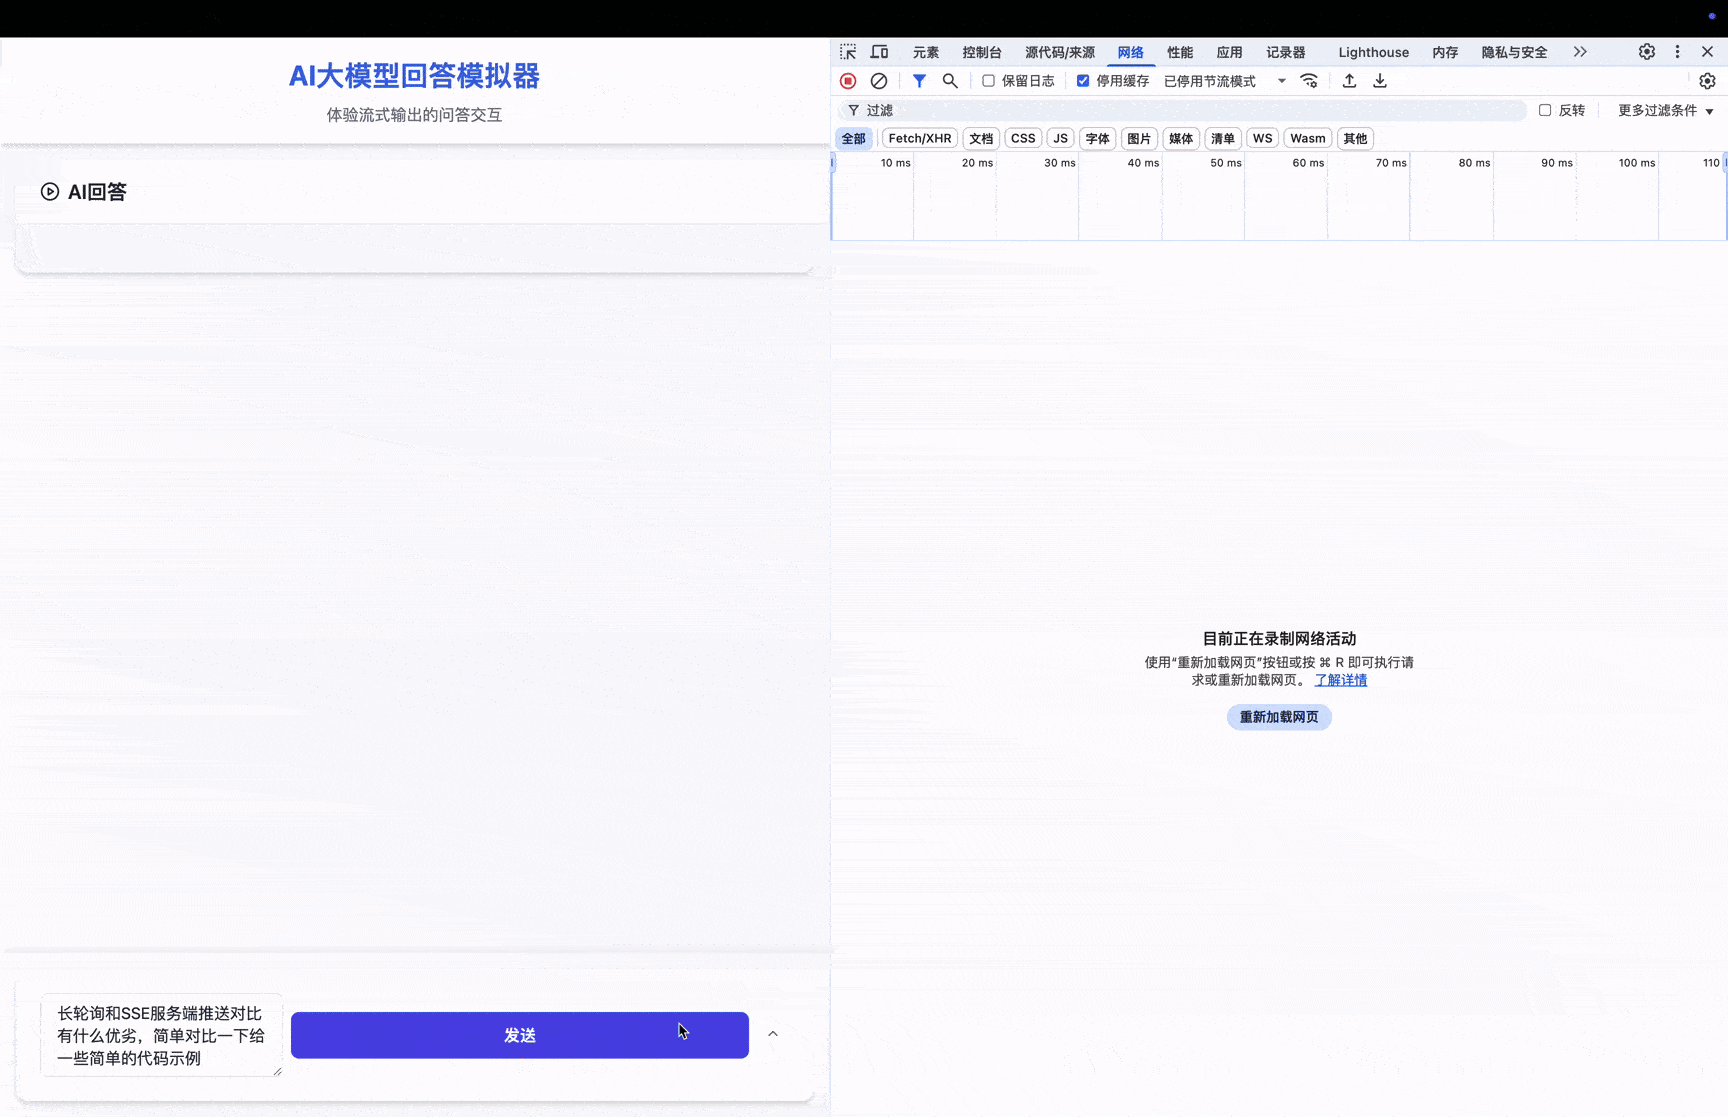The width and height of the screenshot is (1728, 1117).
Task: Expand 更多过滤条件 dropdown
Action: click(x=1666, y=110)
